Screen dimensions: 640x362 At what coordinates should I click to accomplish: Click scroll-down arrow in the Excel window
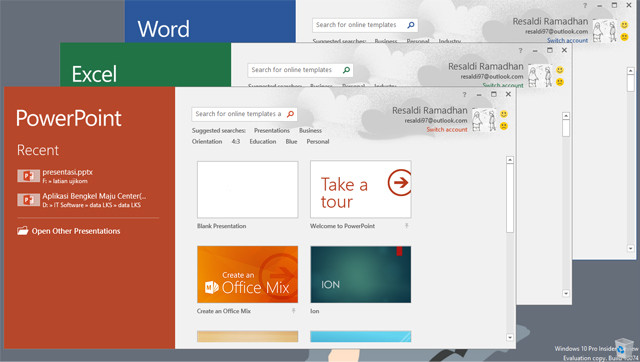[566, 293]
